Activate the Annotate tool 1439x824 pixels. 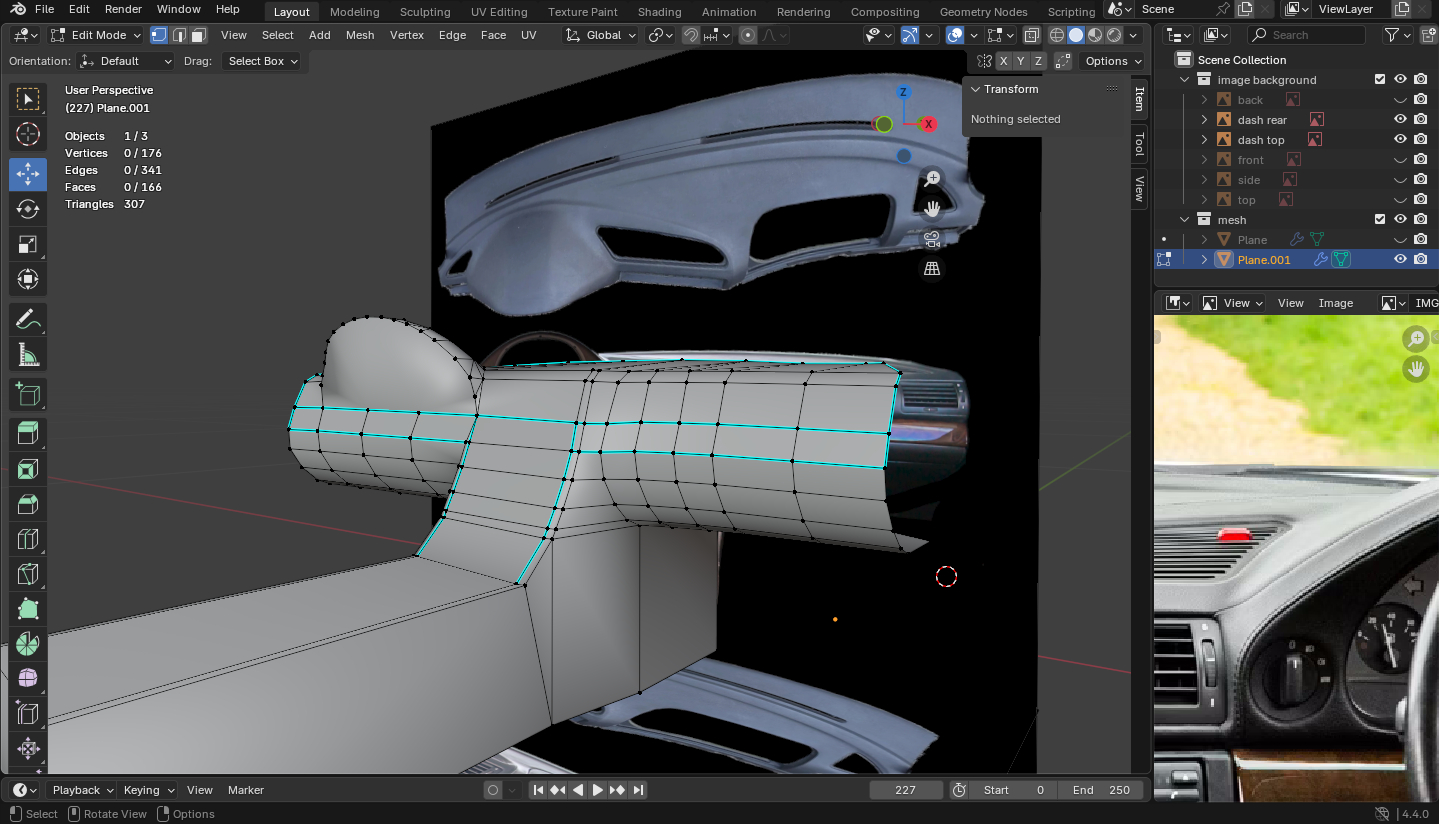(28, 319)
